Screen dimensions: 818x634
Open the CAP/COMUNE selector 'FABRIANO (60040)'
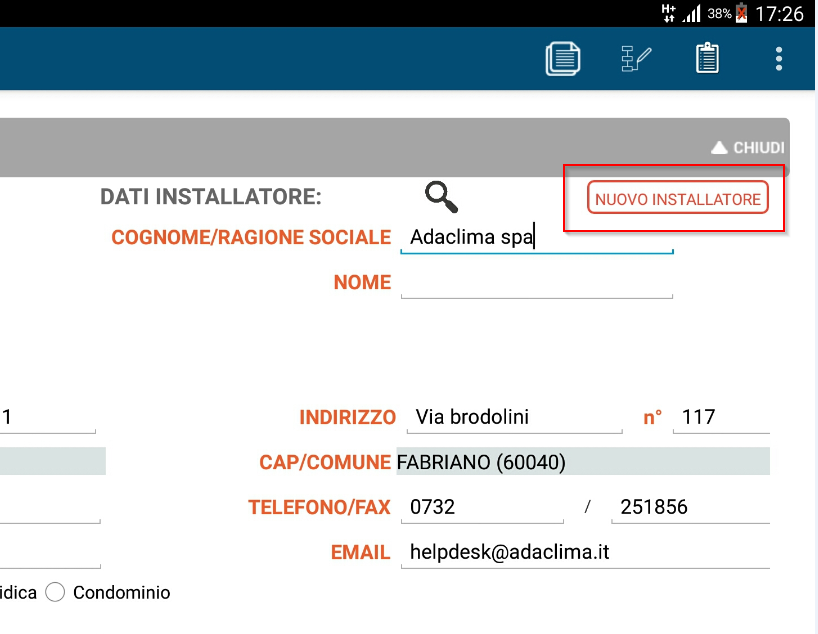pyautogui.click(x=583, y=461)
